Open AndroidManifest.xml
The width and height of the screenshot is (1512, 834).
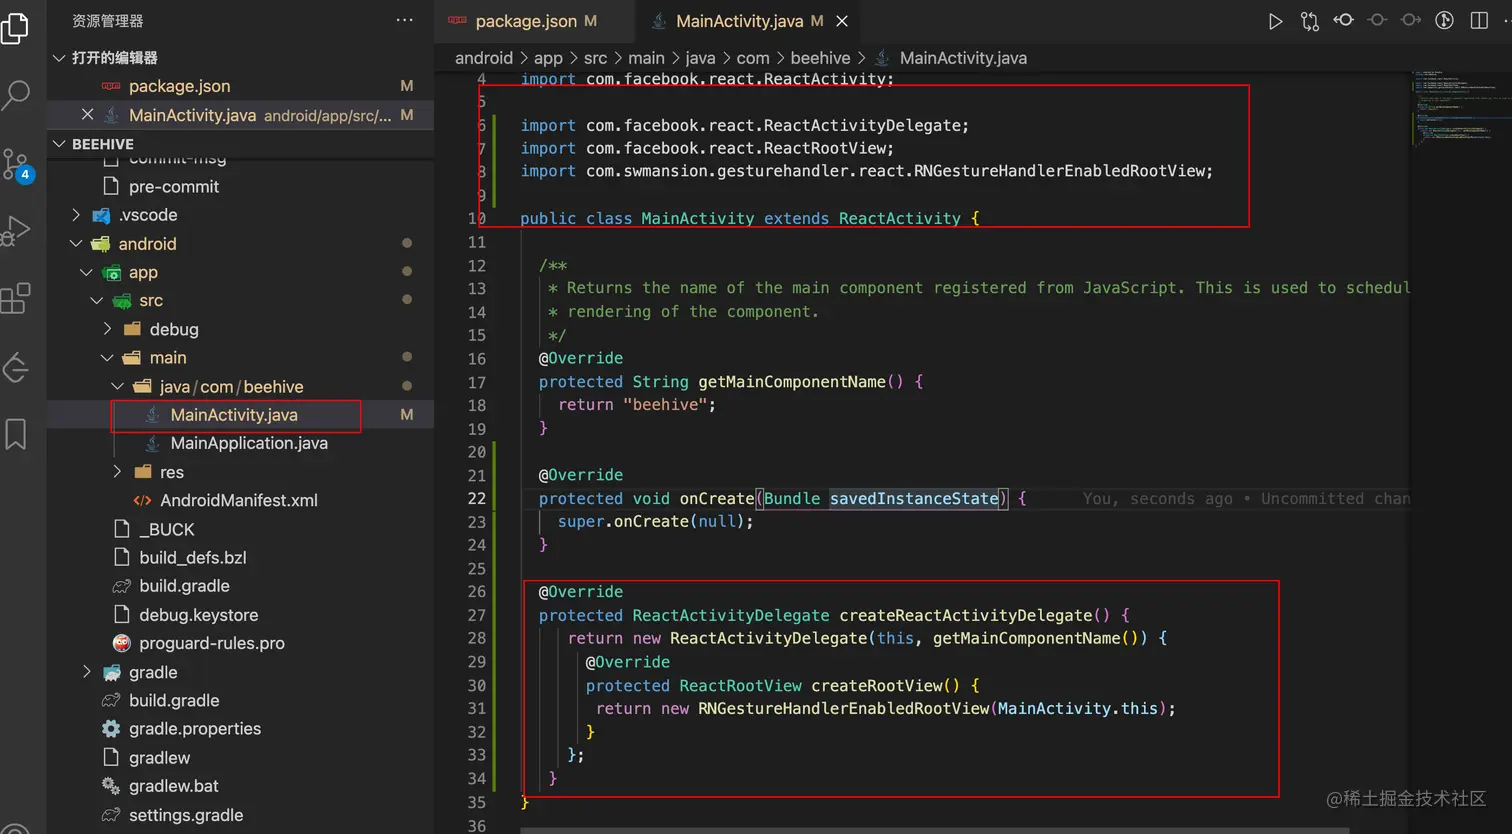pyautogui.click(x=239, y=501)
